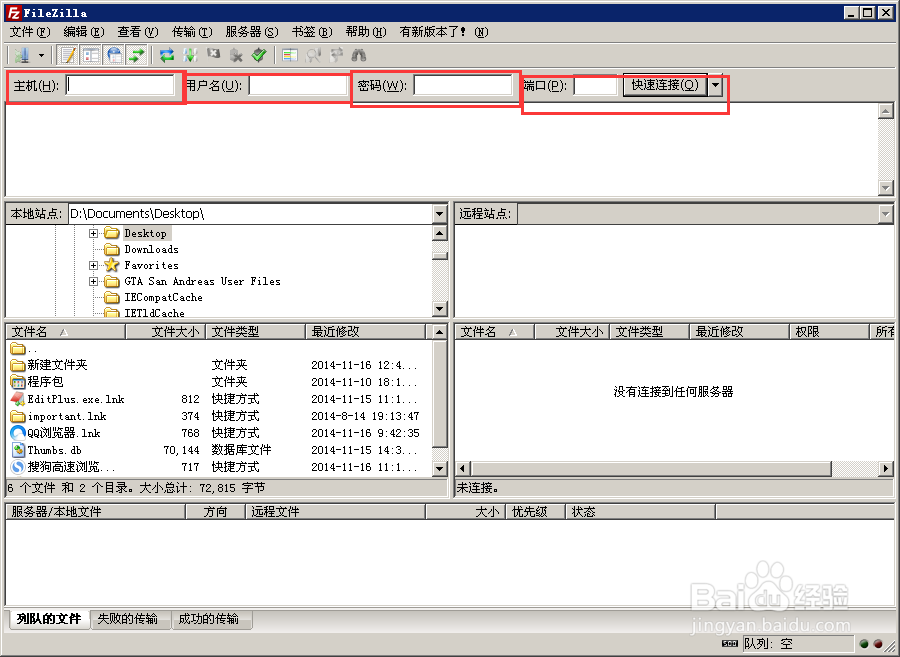Select the IECompatCache folder in tree
Viewport: 900px width, 657px height.
coord(163,298)
